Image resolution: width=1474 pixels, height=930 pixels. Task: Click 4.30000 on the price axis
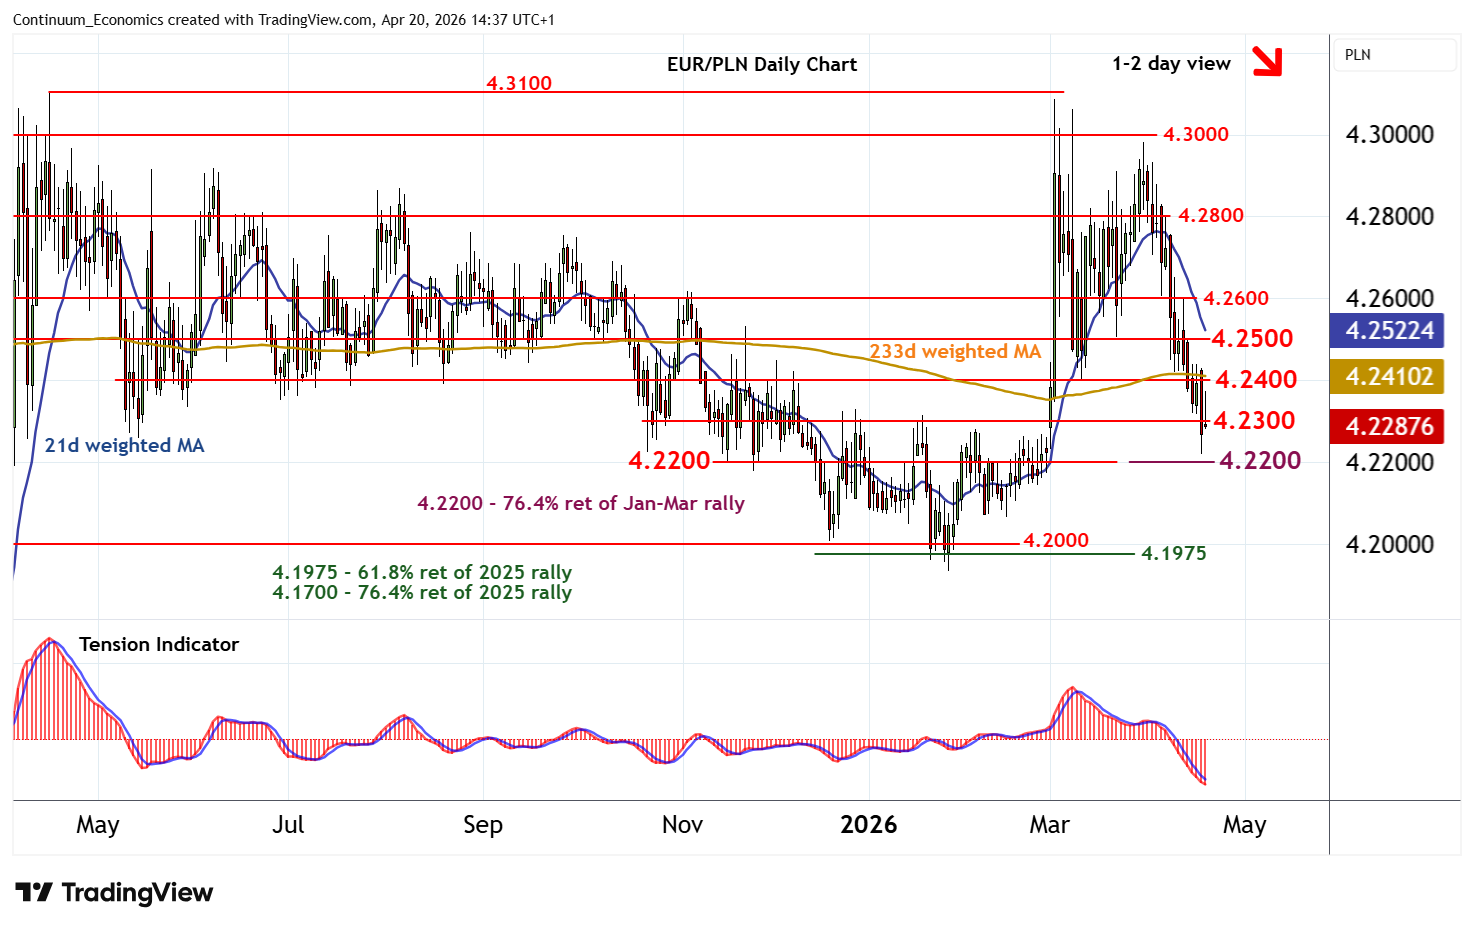click(x=1389, y=135)
